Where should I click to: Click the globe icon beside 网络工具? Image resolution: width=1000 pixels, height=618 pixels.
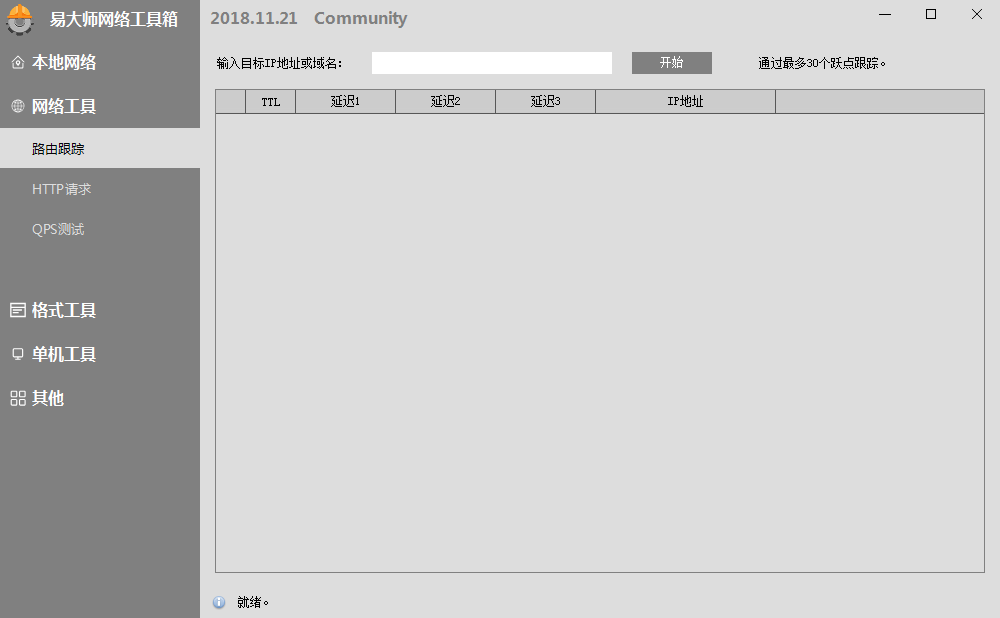click(18, 107)
